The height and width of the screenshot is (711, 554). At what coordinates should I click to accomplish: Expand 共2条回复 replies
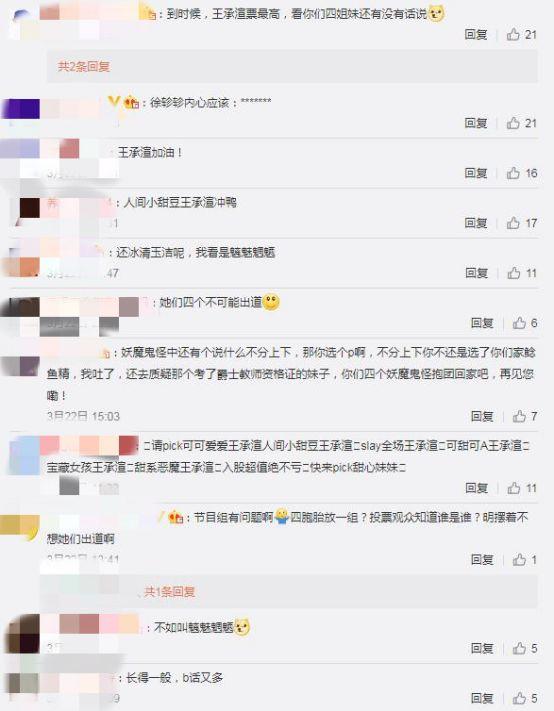(84, 67)
